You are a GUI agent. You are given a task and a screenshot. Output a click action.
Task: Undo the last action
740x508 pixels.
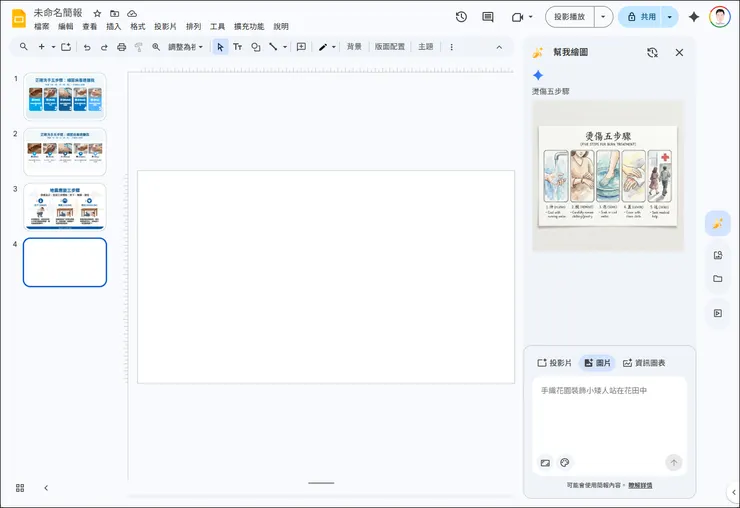[87, 47]
